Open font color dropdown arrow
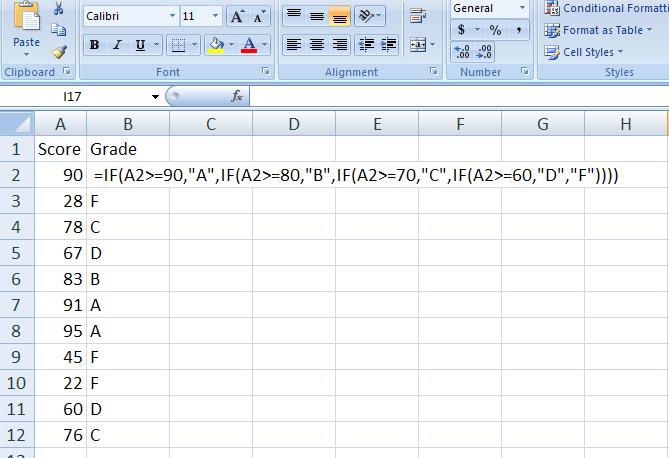669x458 pixels. pos(265,45)
